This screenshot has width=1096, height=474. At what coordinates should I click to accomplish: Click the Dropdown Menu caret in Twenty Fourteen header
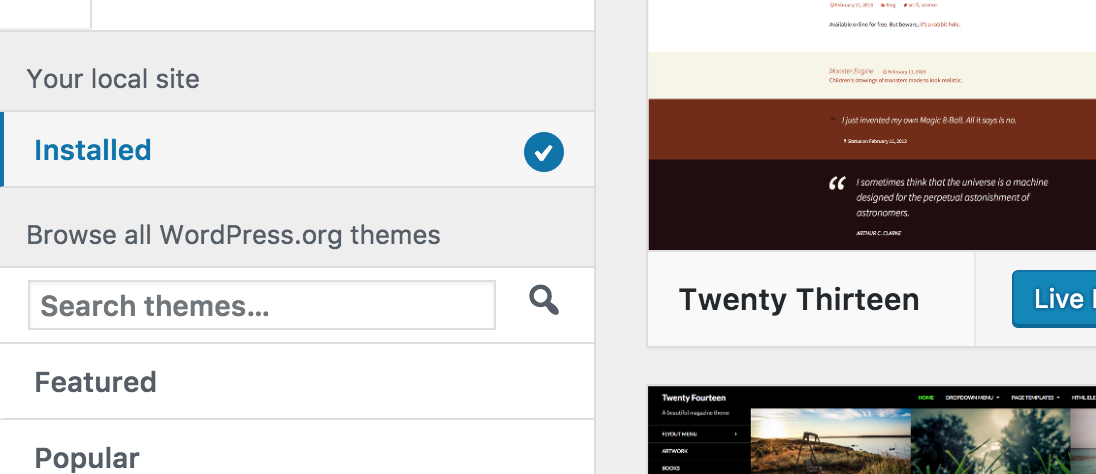tap(997, 398)
